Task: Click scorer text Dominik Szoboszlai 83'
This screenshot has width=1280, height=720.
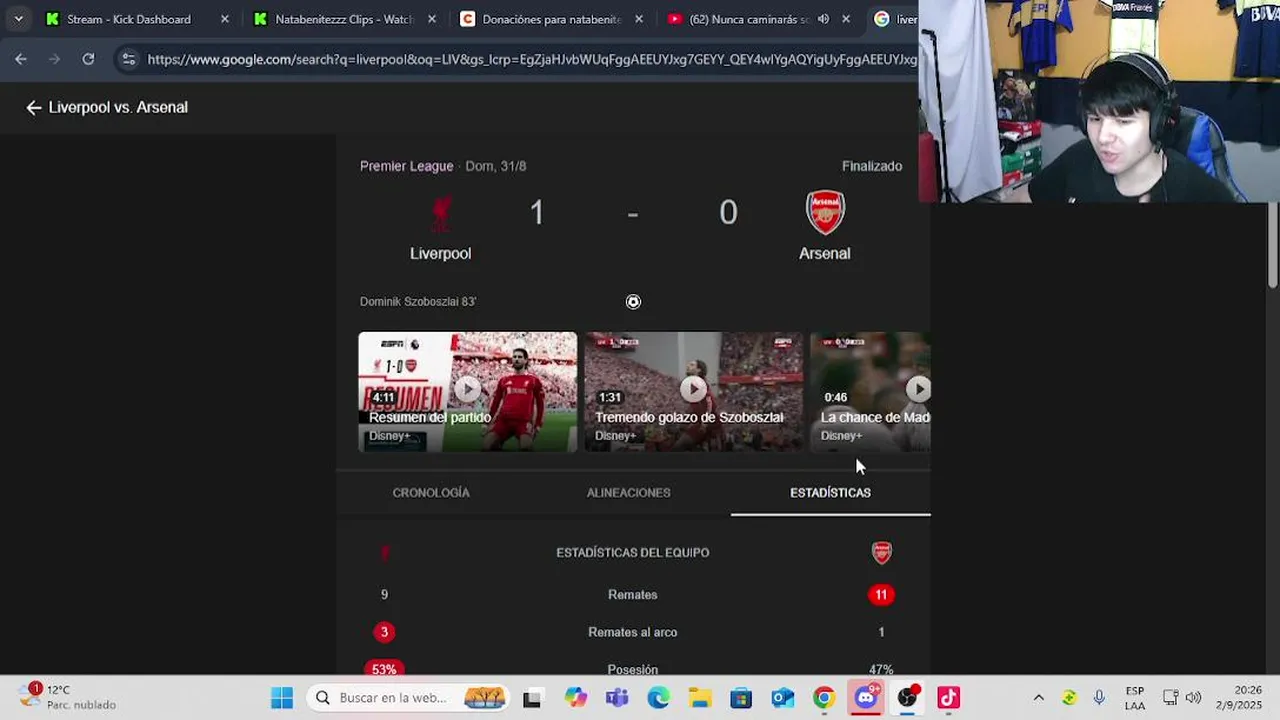Action: (418, 302)
